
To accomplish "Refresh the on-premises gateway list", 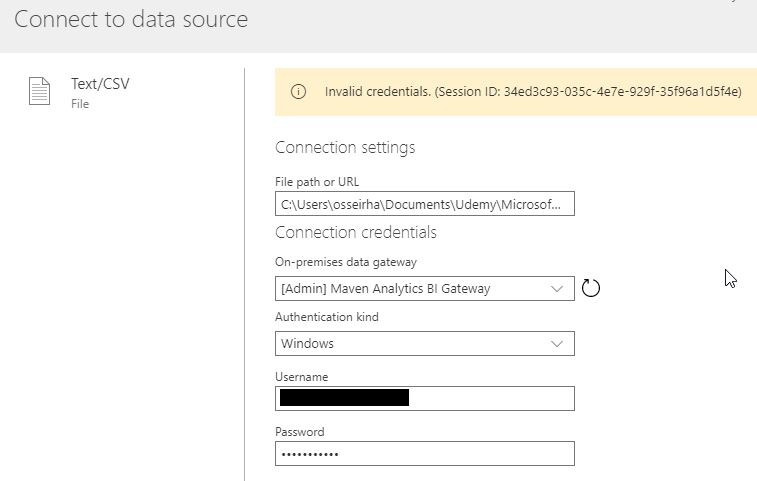I will 590,288.
